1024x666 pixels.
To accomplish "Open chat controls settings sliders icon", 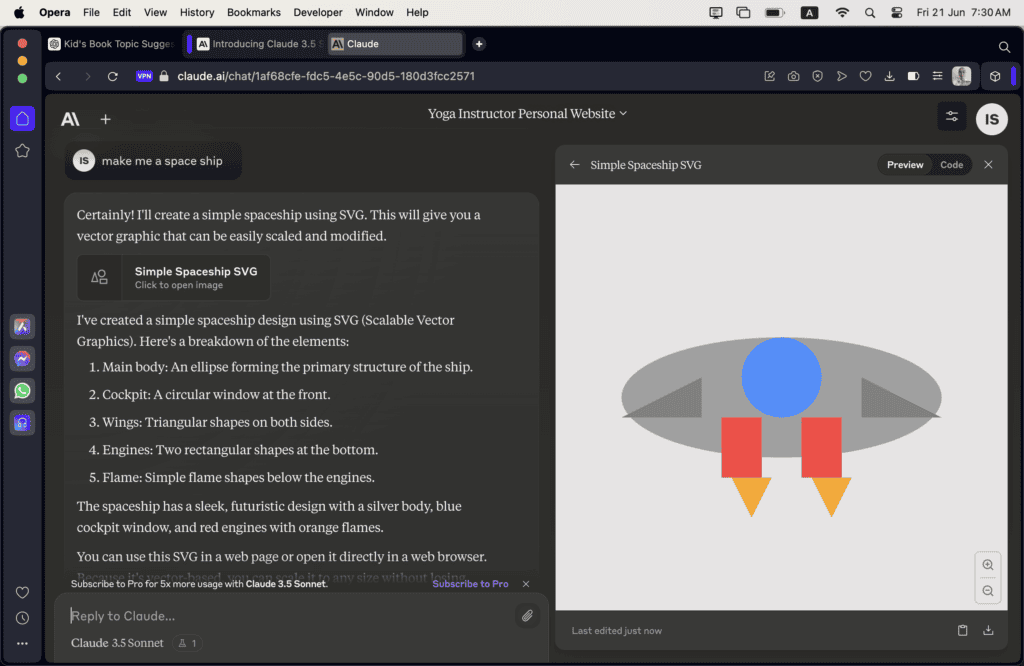I will 952,117.
